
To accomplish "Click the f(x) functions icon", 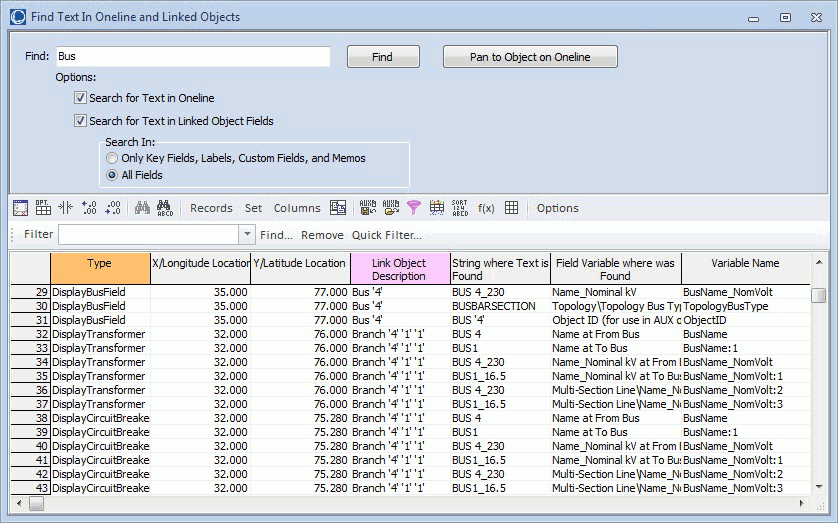I will [x=486, y=208].
